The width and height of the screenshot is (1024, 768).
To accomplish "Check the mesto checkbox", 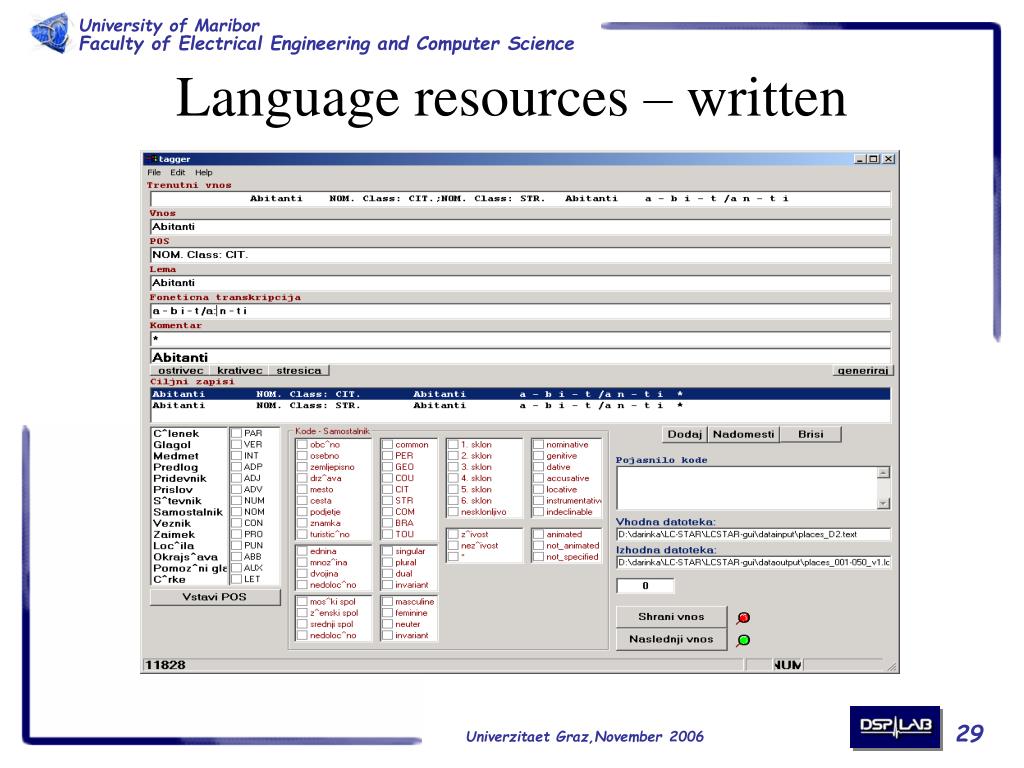I will 302,490.
